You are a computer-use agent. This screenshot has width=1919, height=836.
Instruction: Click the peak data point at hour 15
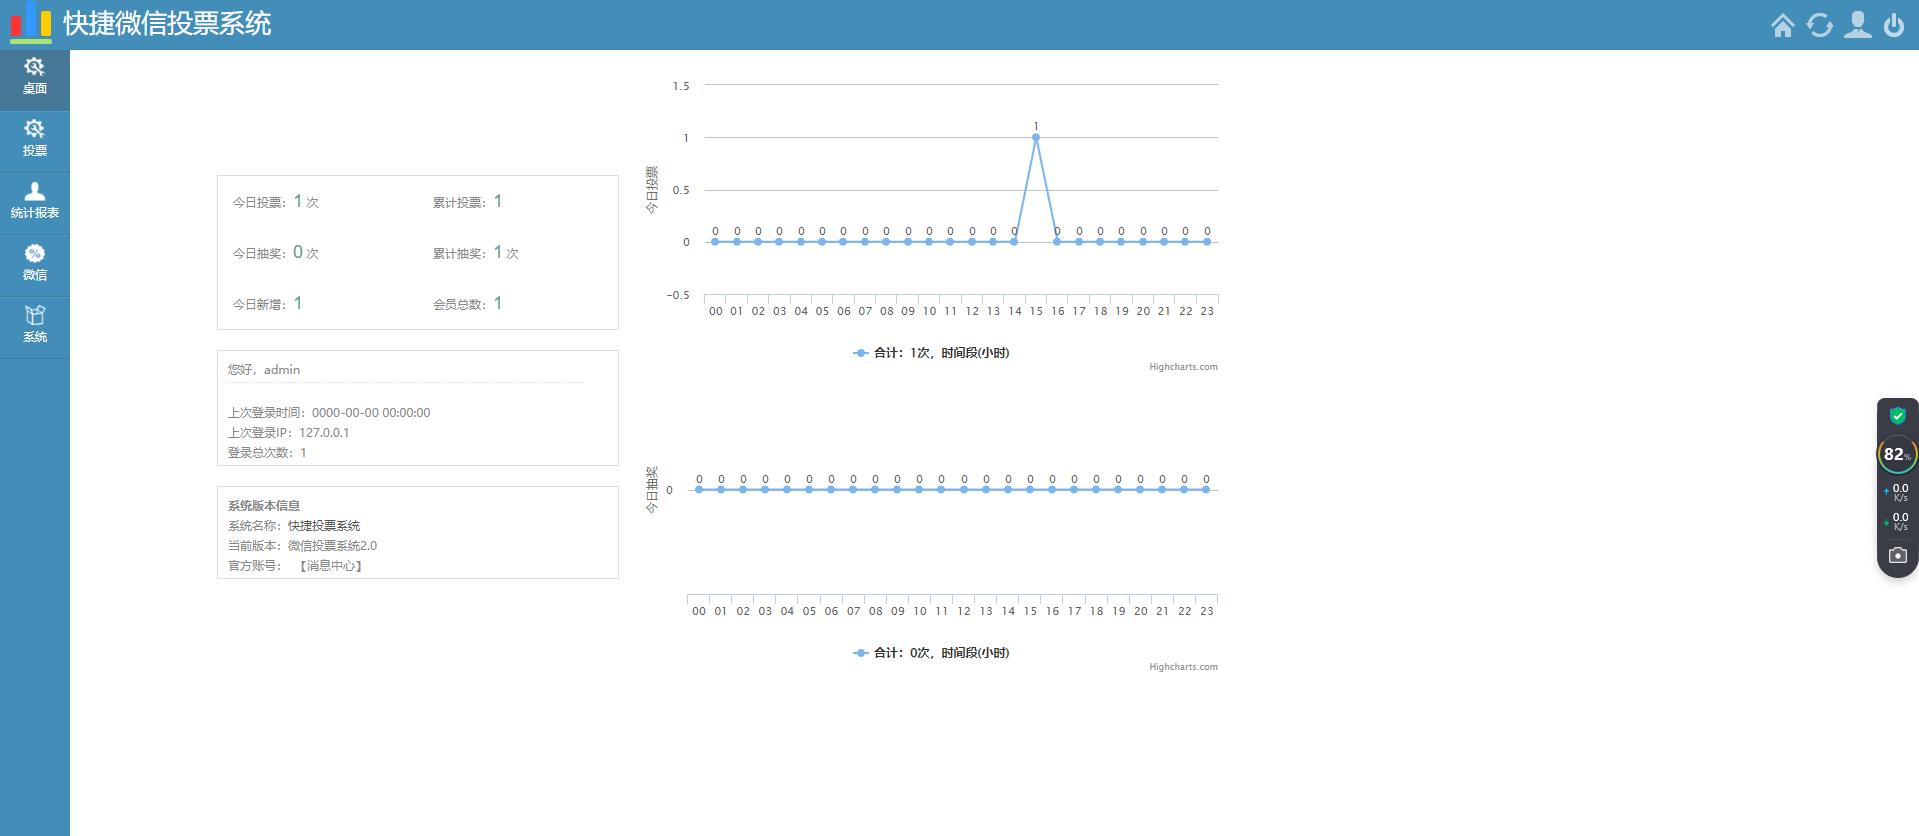1036,137
